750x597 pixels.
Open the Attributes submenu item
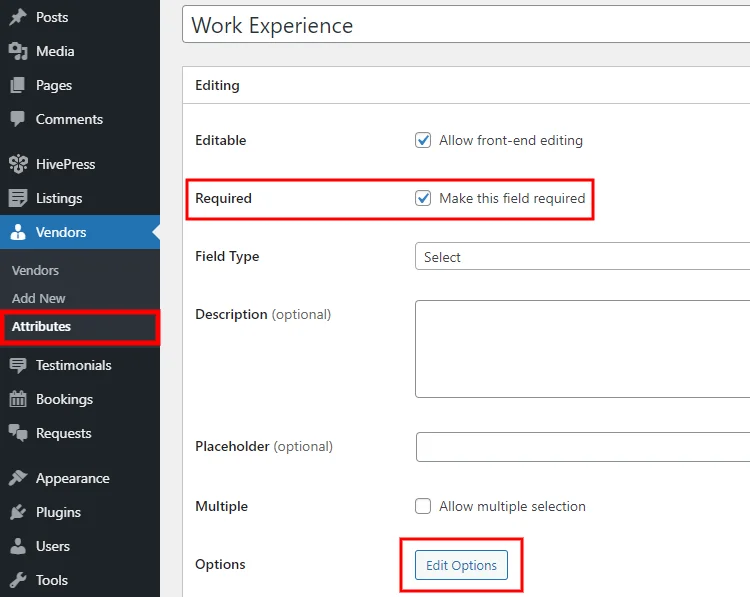point(42,326)
